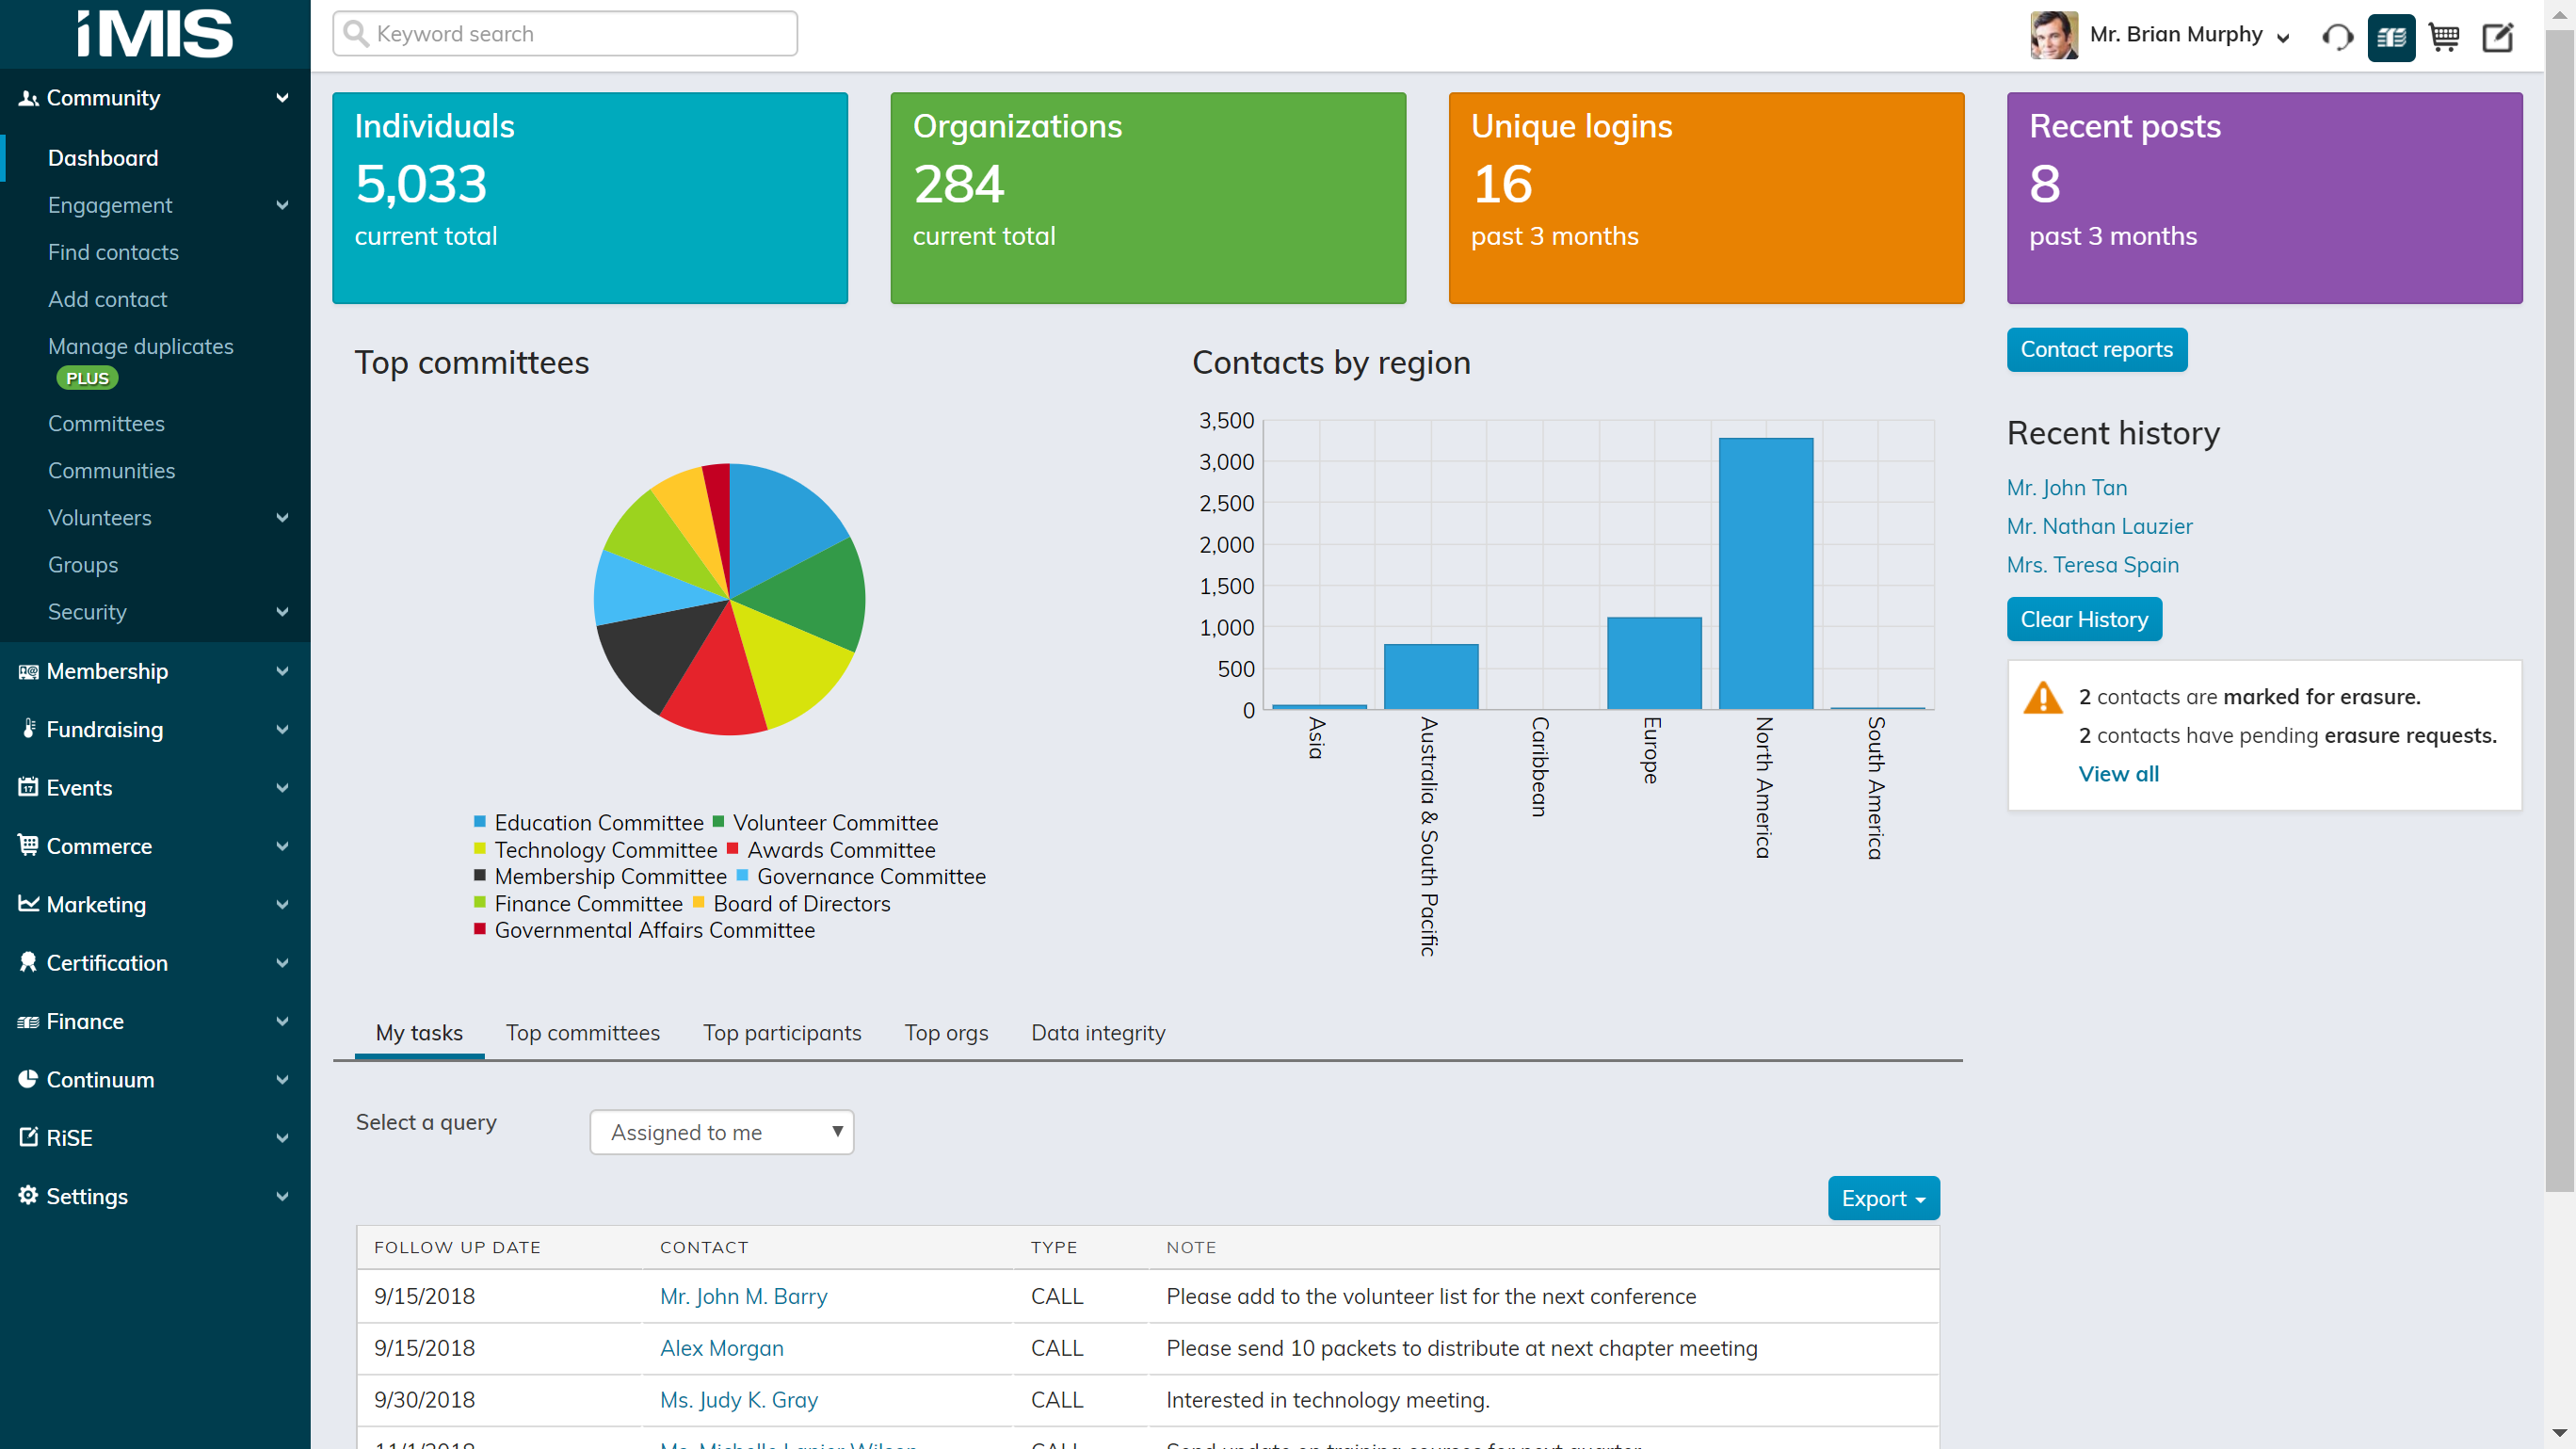This screenshot has width=2576, height=1449.
Task: Click the iMIS logo
Action: coord(155,34)
